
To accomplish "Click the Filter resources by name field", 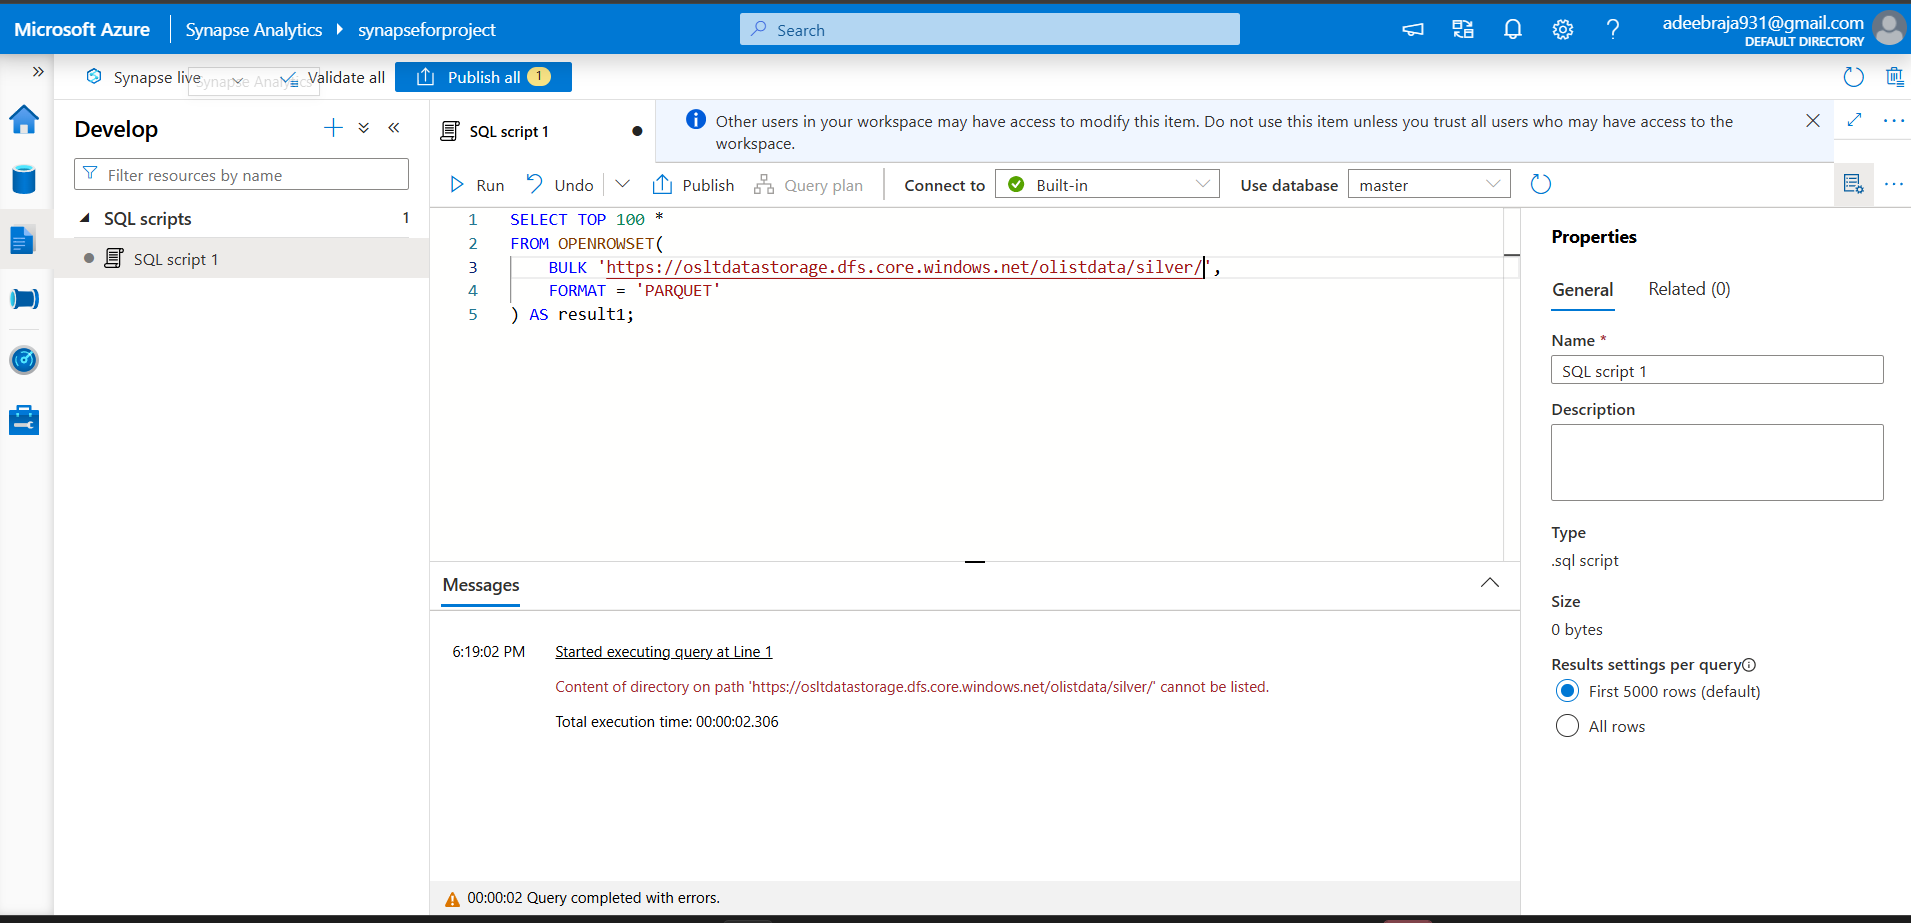I will click(241, 174).
